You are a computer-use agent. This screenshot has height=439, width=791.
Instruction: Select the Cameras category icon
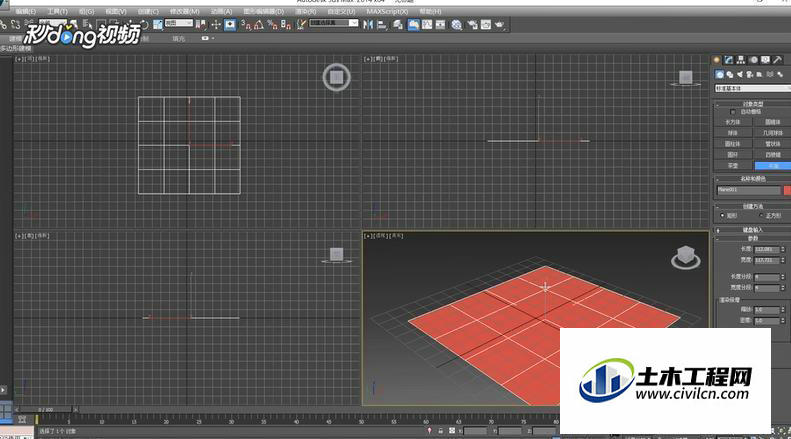click(750, 74)
